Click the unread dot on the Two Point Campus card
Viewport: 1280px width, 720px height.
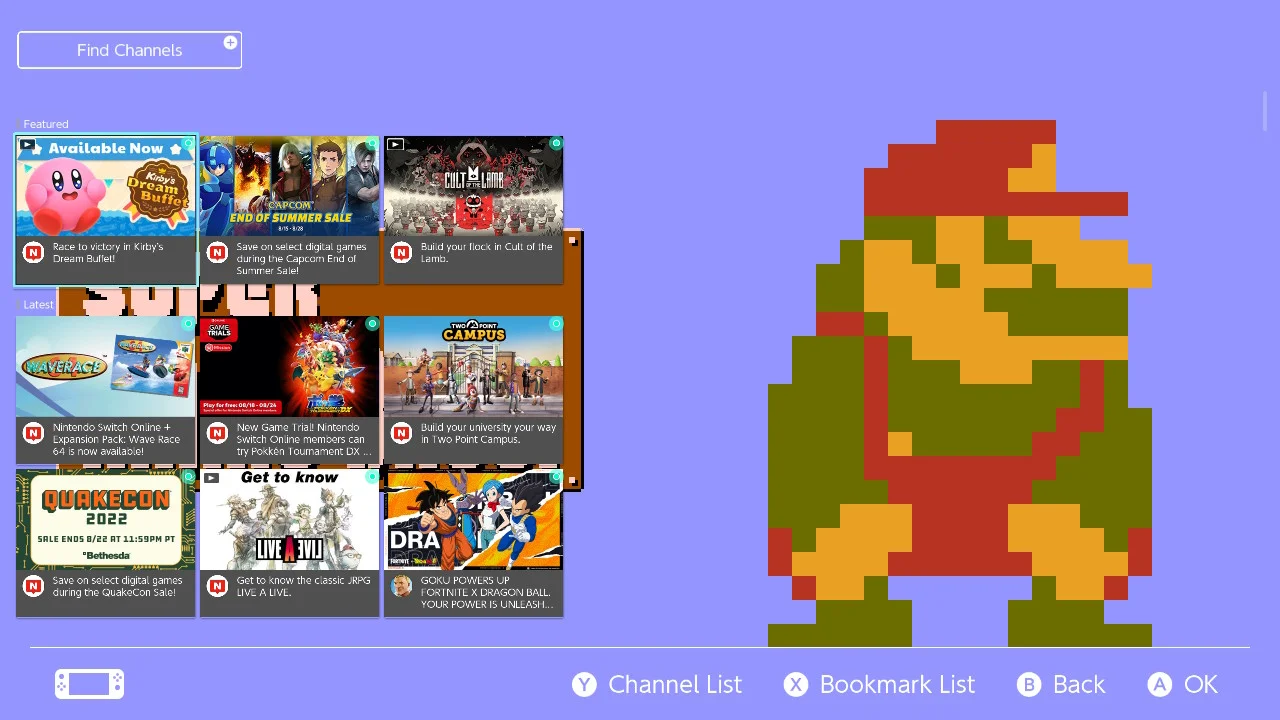[556, 324]
